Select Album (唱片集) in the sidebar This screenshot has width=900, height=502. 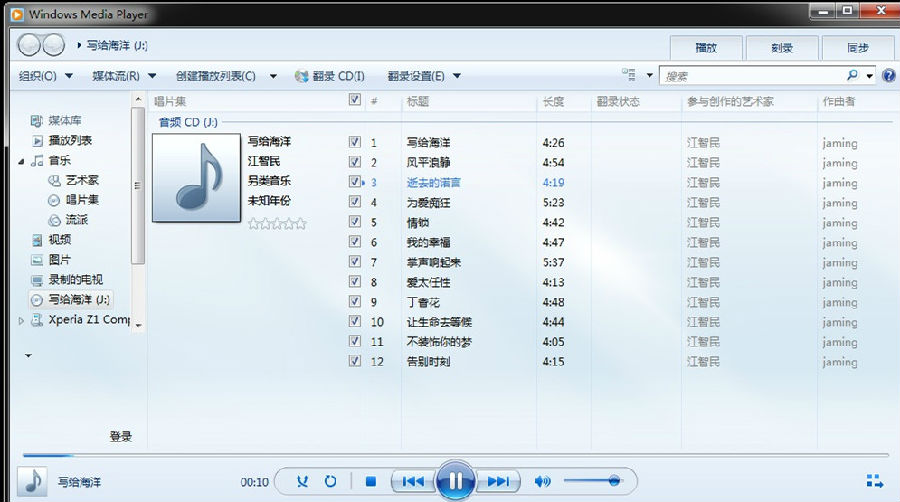(73, 200)
